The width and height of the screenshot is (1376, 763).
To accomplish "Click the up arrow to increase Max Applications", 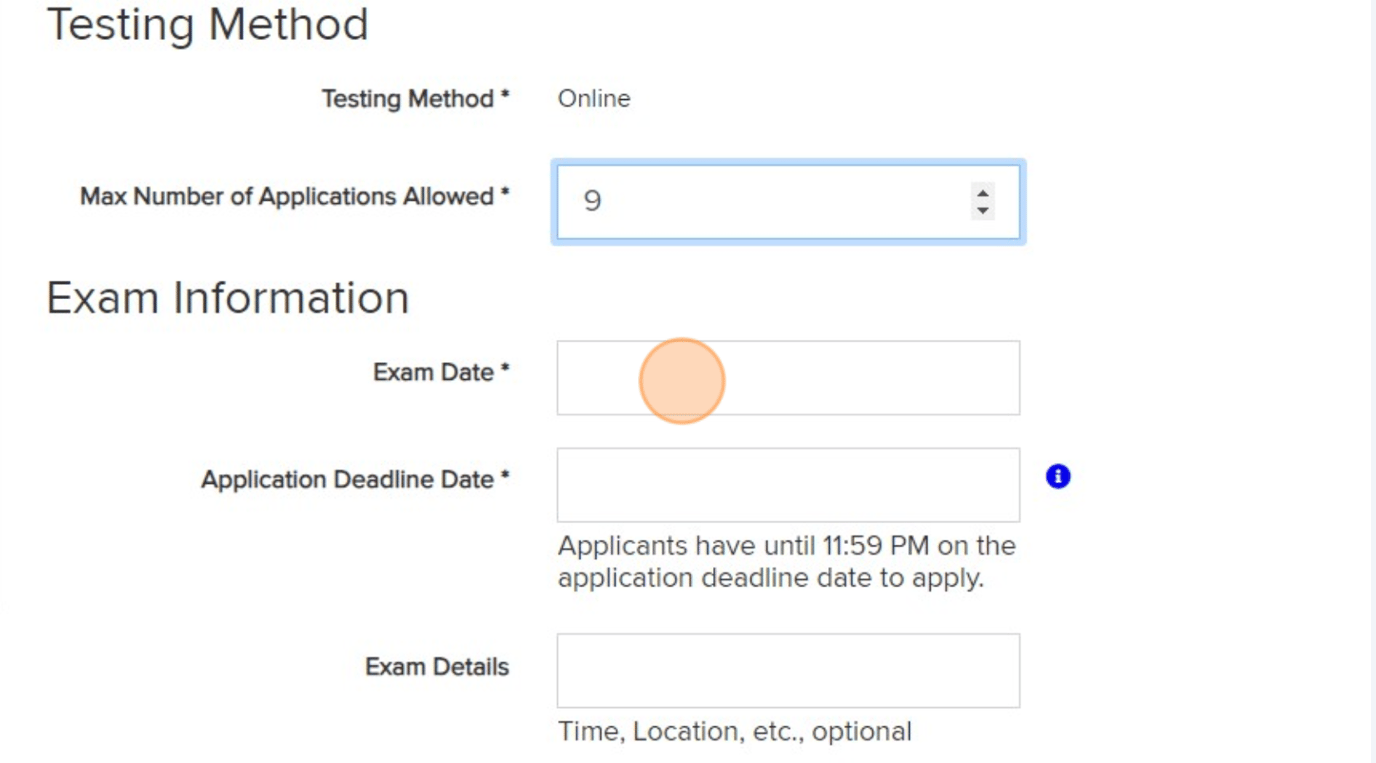I will pyautogui.click(x=983, y=193).
